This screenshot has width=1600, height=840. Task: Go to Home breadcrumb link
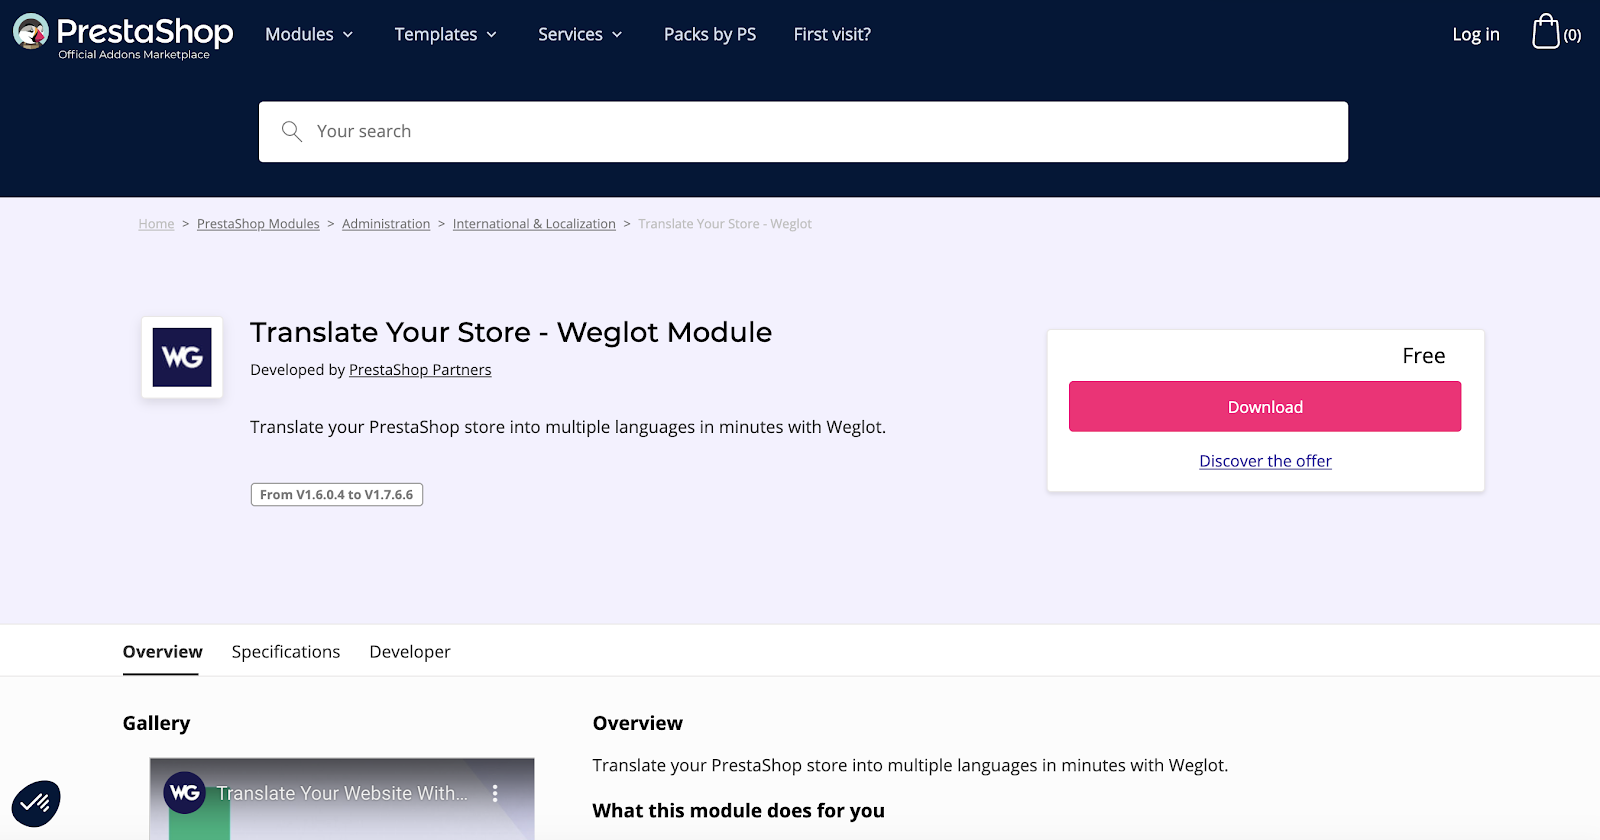(156, 224)
